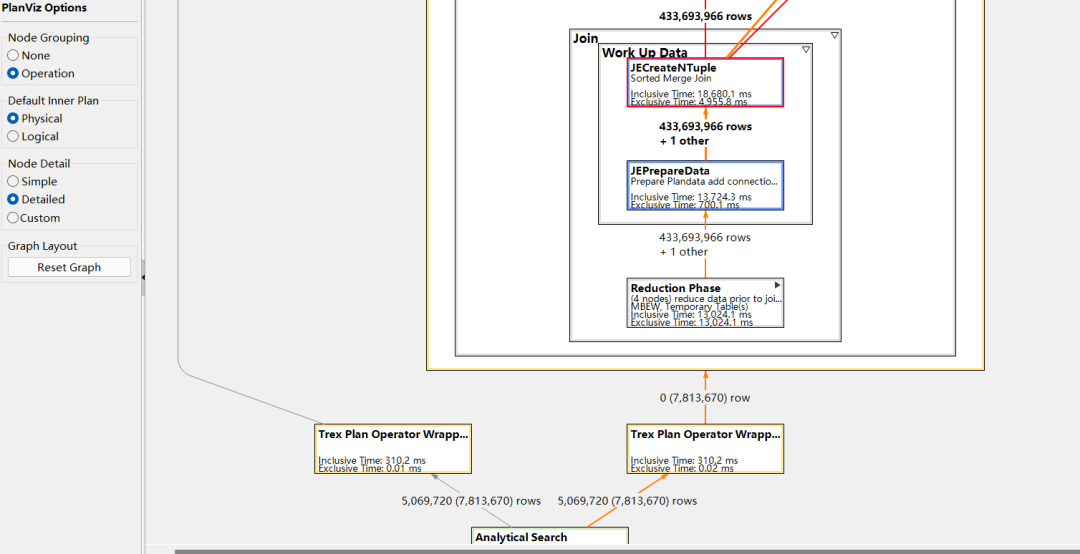Click the '0 (7,813,670) row' edge label
Image resolution: width=1080 pixels, height=554 pixels.
coord(705,398)
